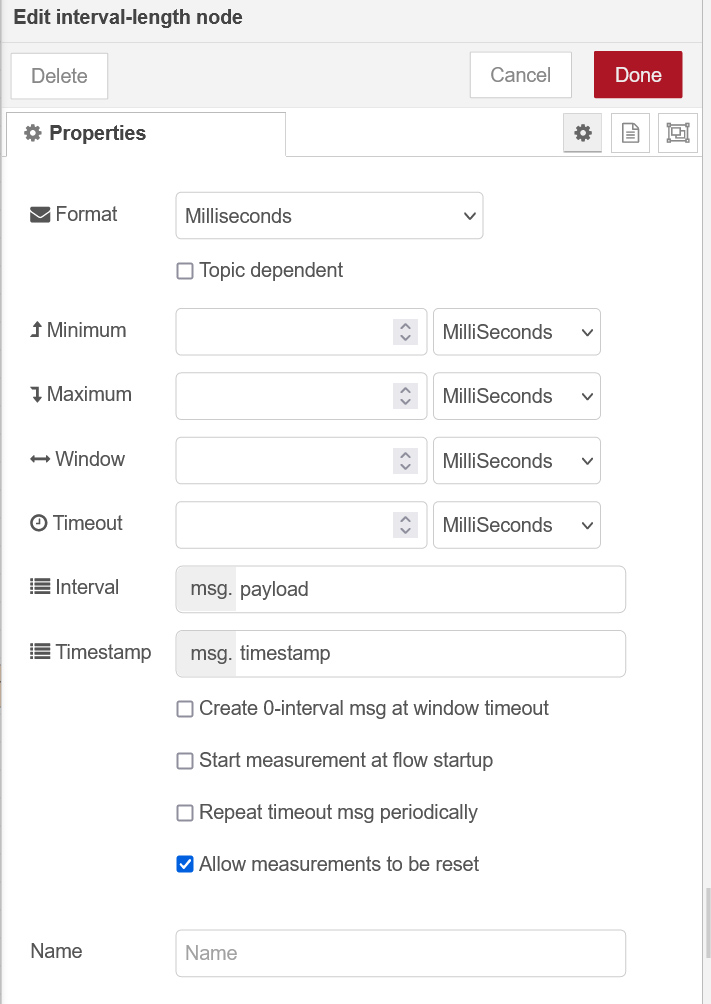Uncheck Allow measurements to be reset
711x1004 pixels.
point(185,865)
